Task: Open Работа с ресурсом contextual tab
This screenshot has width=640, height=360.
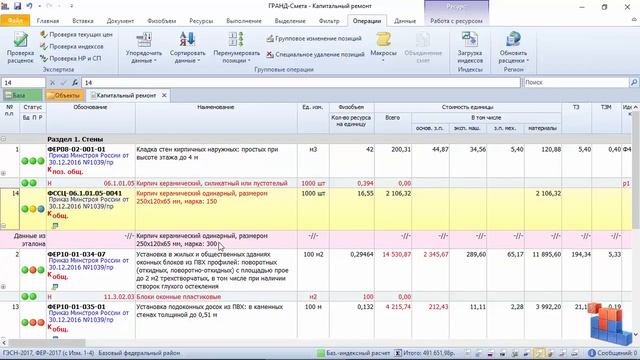Action: (456, 21)
